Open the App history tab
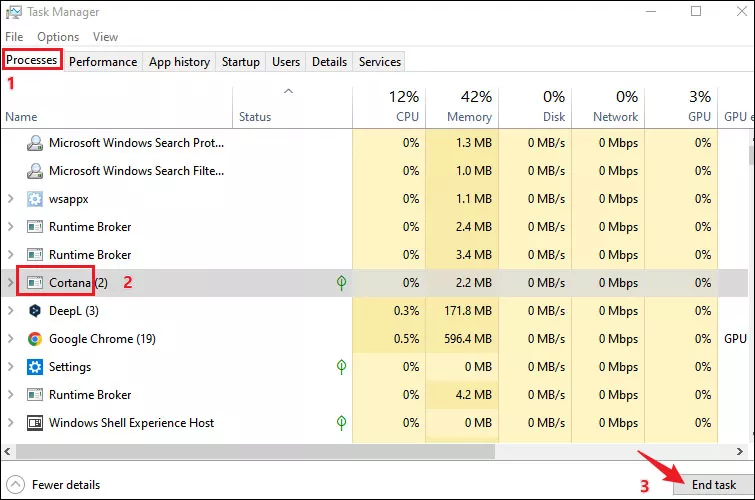 [179, 62]
